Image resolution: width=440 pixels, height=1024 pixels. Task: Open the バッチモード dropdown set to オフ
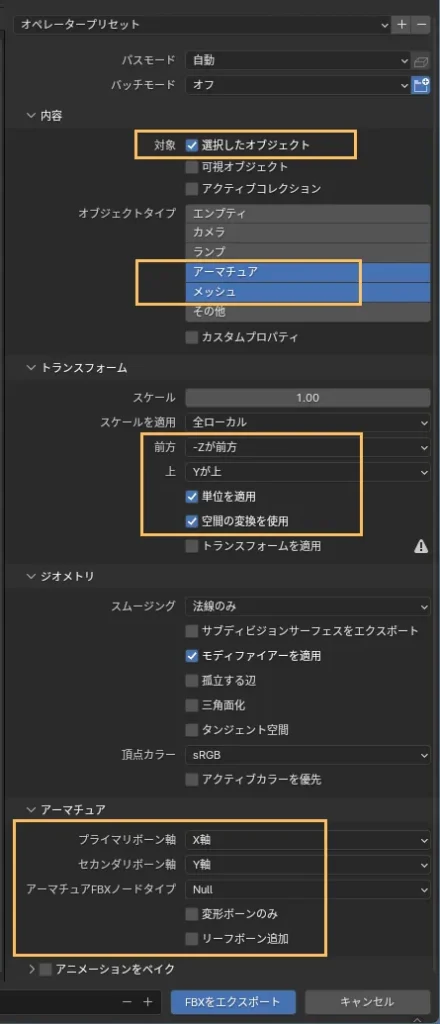coord(298,85)
